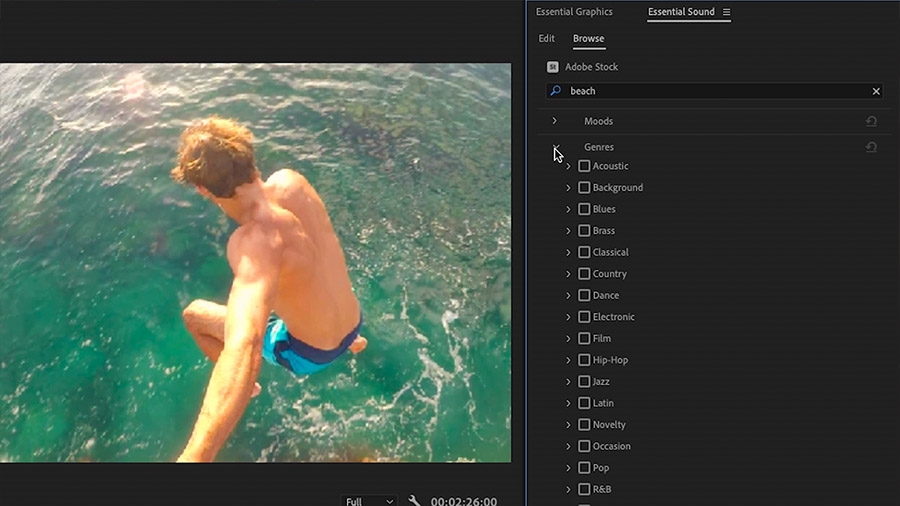Tick the Dance genre checkbox
Image resolution: width=900 pixels, height=506 pixels.
(x=584, y=295)
